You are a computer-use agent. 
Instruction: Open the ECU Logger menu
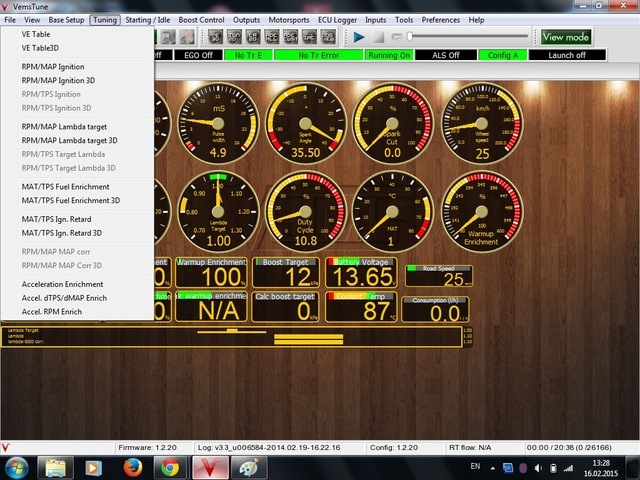click(337, 20)
